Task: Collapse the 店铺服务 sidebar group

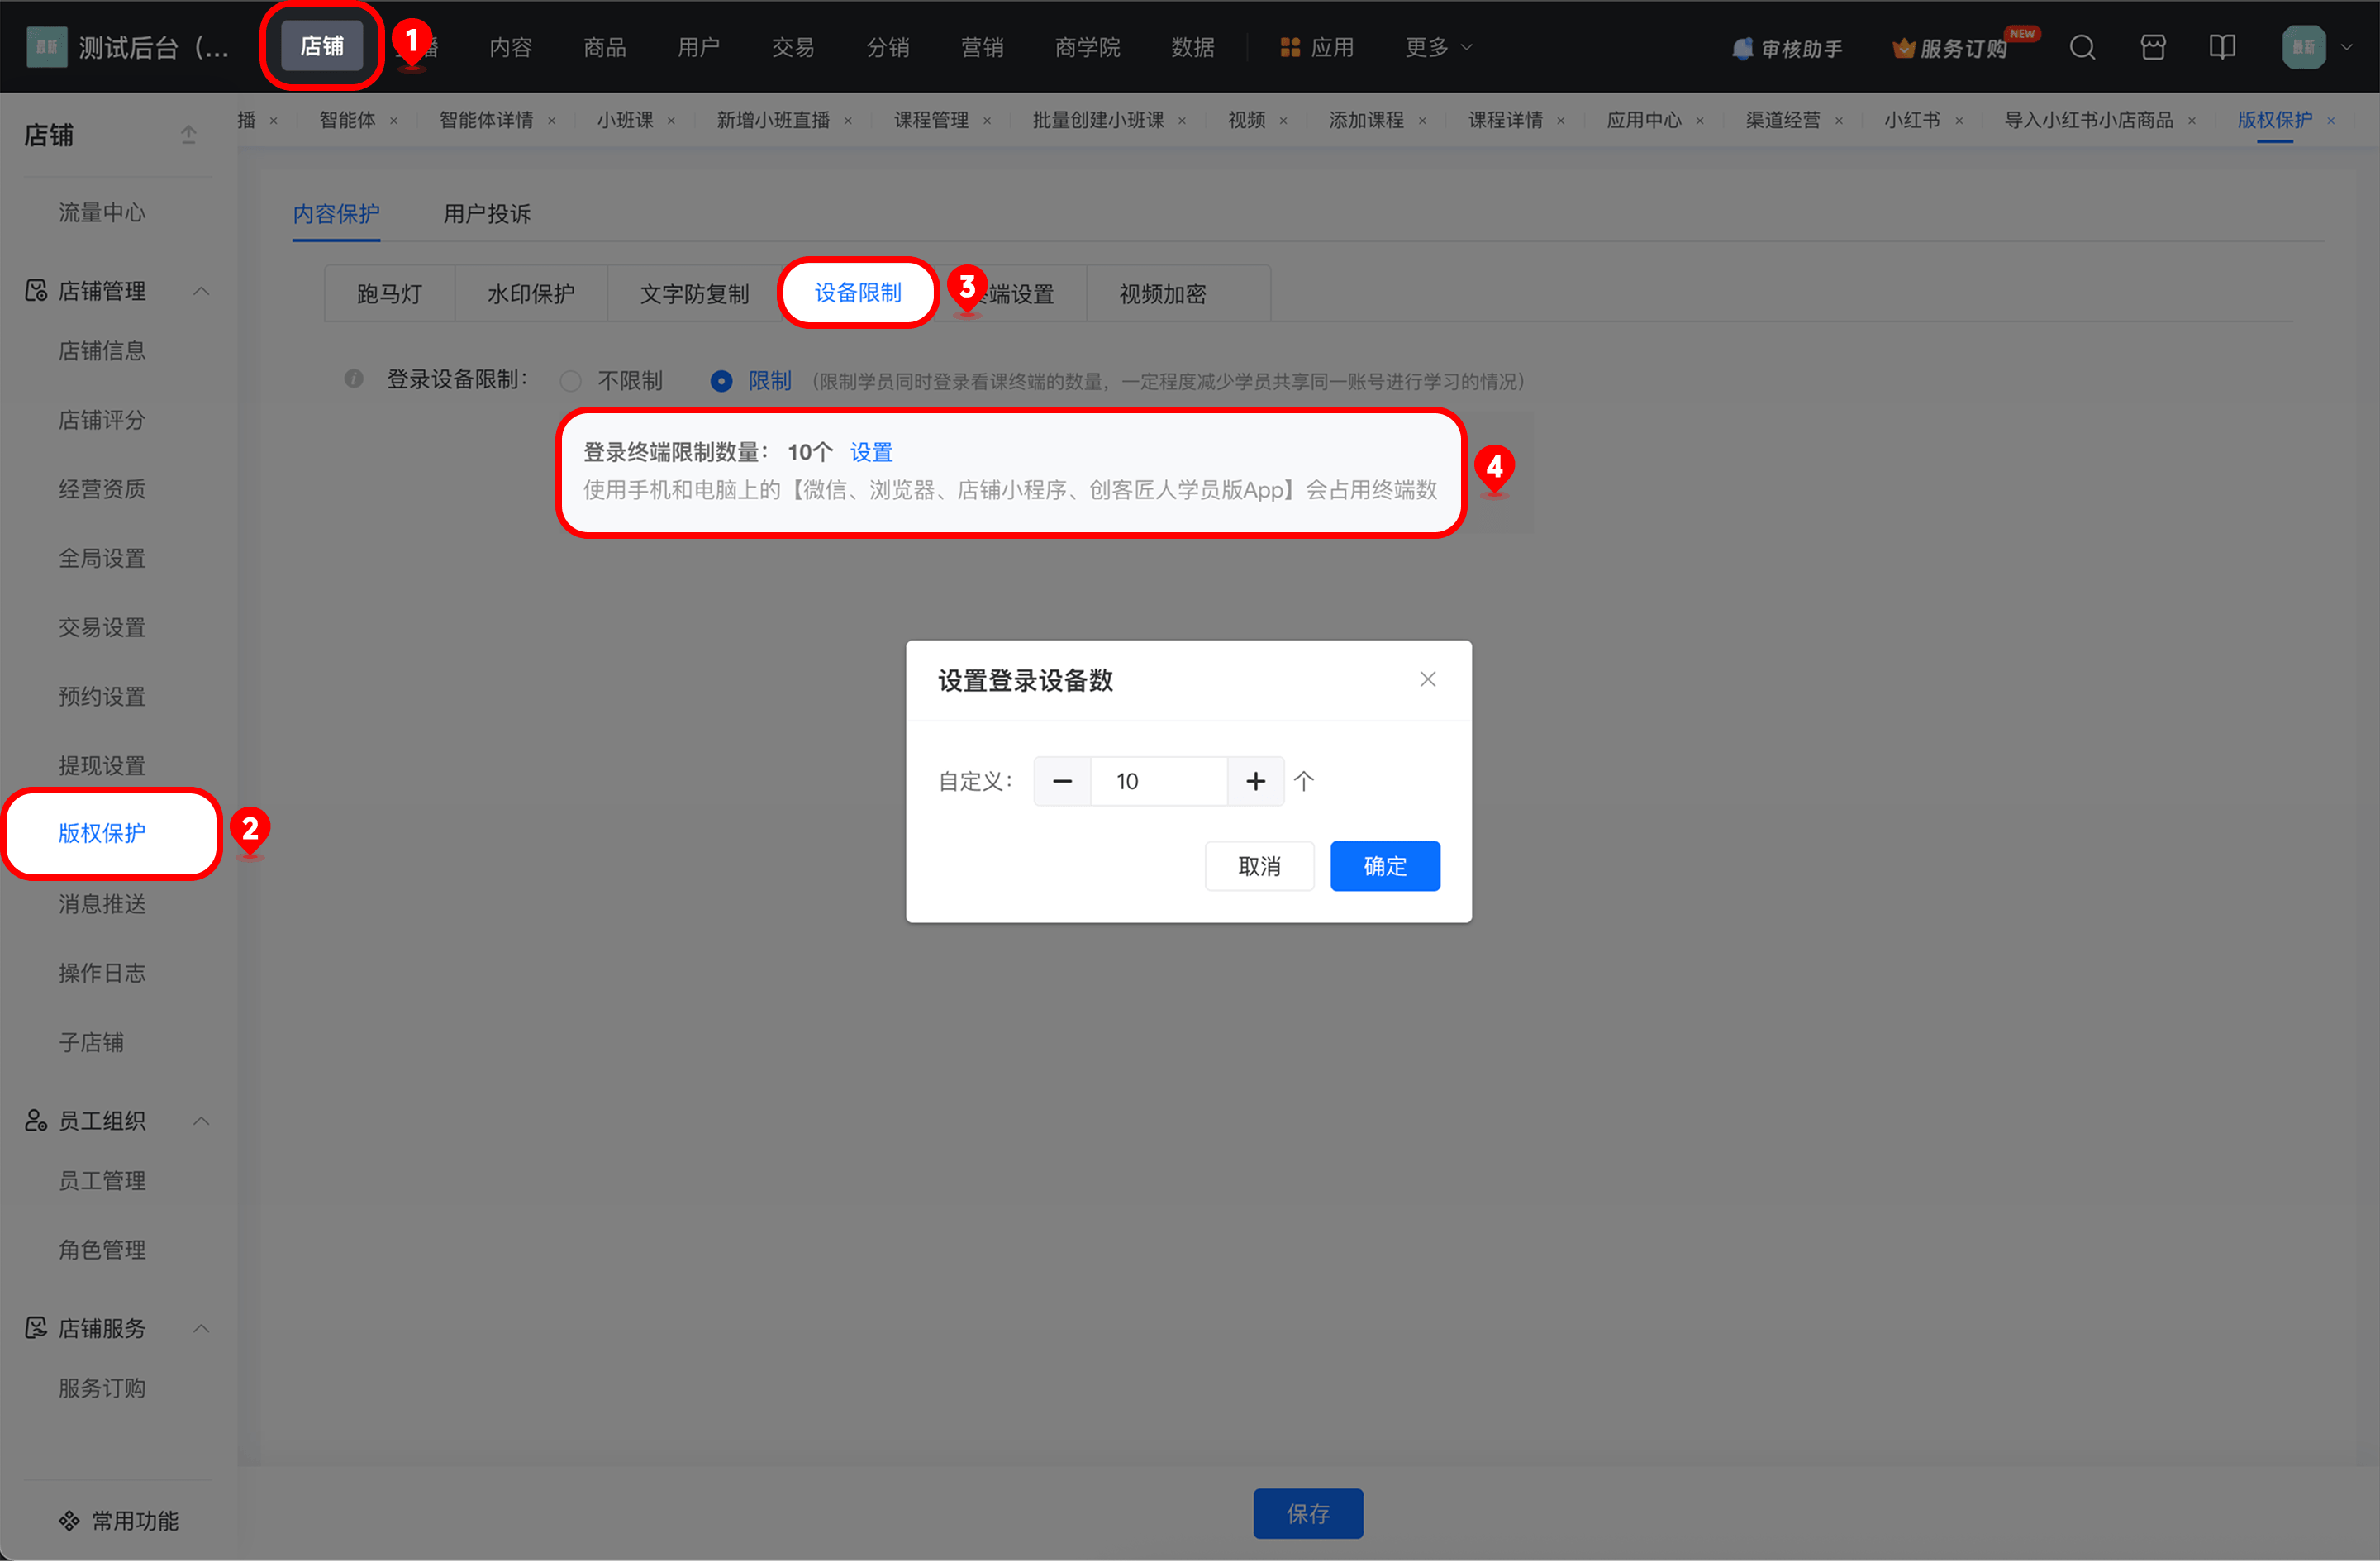Action: tap(201, 1329)
